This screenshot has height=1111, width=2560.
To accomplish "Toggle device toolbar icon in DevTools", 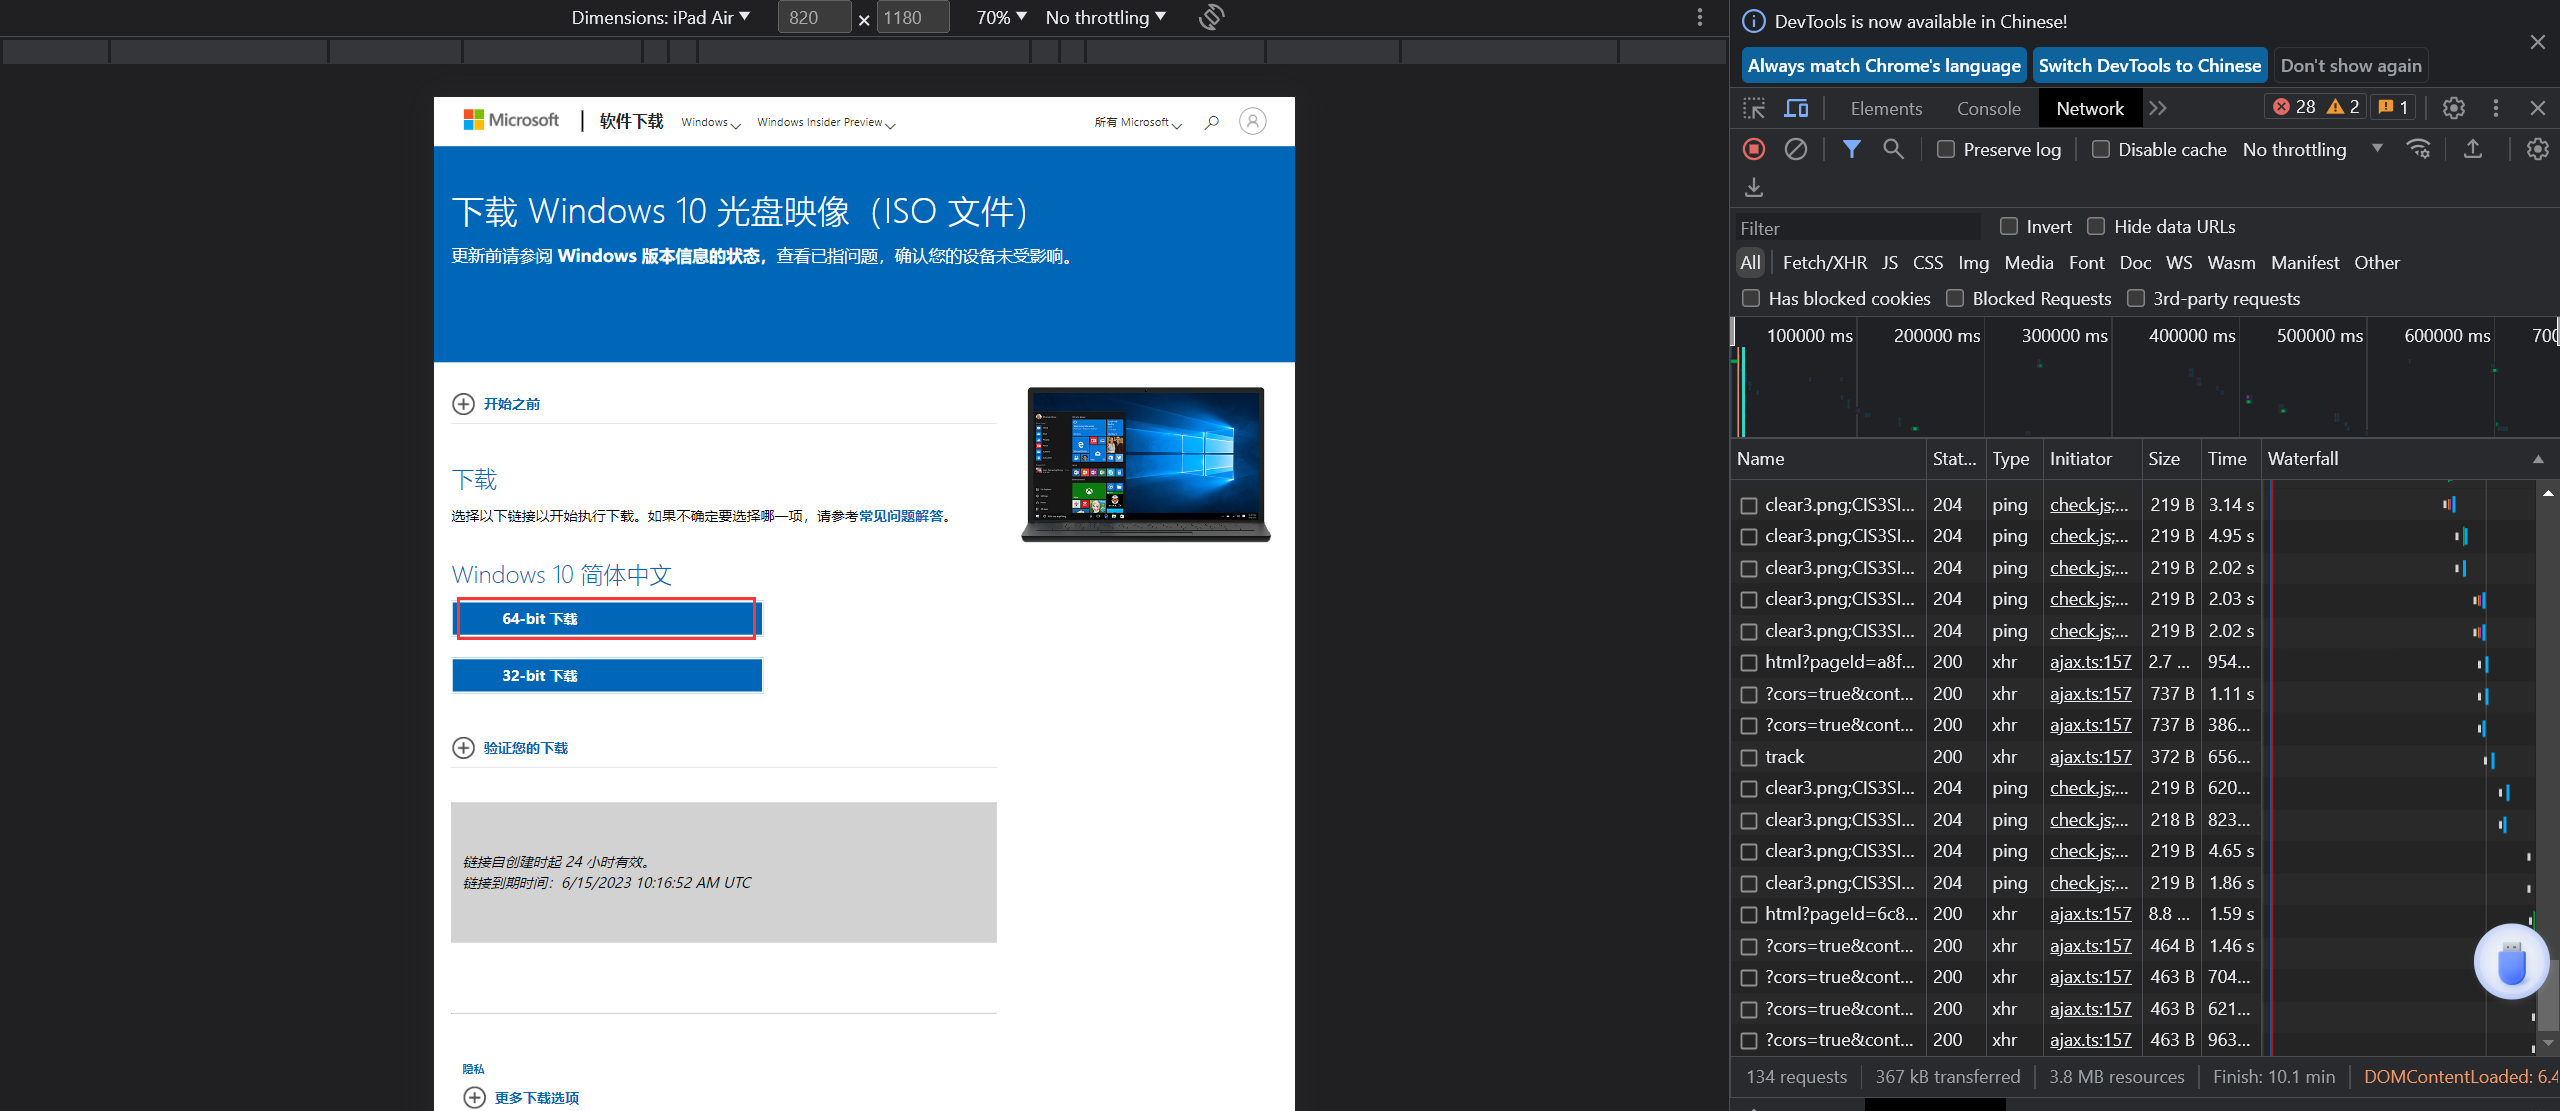I will click(x=1797, y=108).
